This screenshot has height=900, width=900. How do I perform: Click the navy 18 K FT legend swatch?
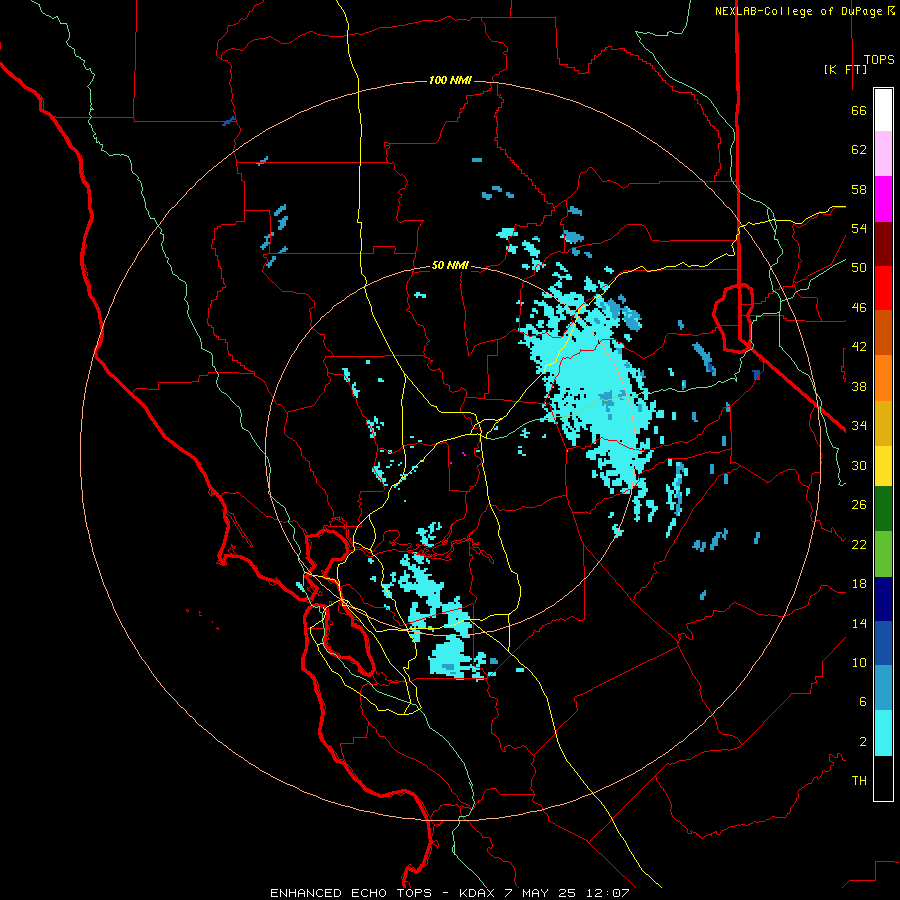[883, 599]
